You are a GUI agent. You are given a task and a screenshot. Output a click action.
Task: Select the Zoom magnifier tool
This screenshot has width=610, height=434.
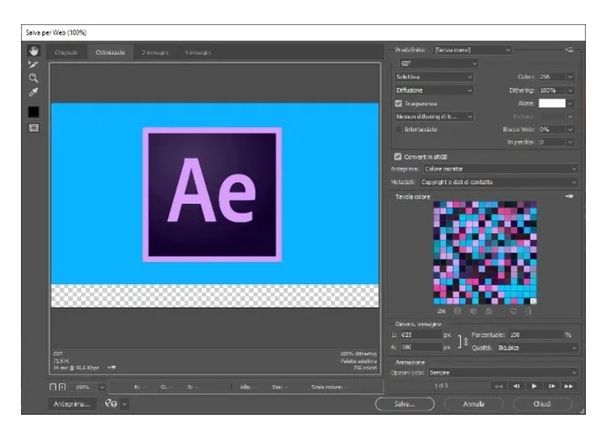coord(33,78)
